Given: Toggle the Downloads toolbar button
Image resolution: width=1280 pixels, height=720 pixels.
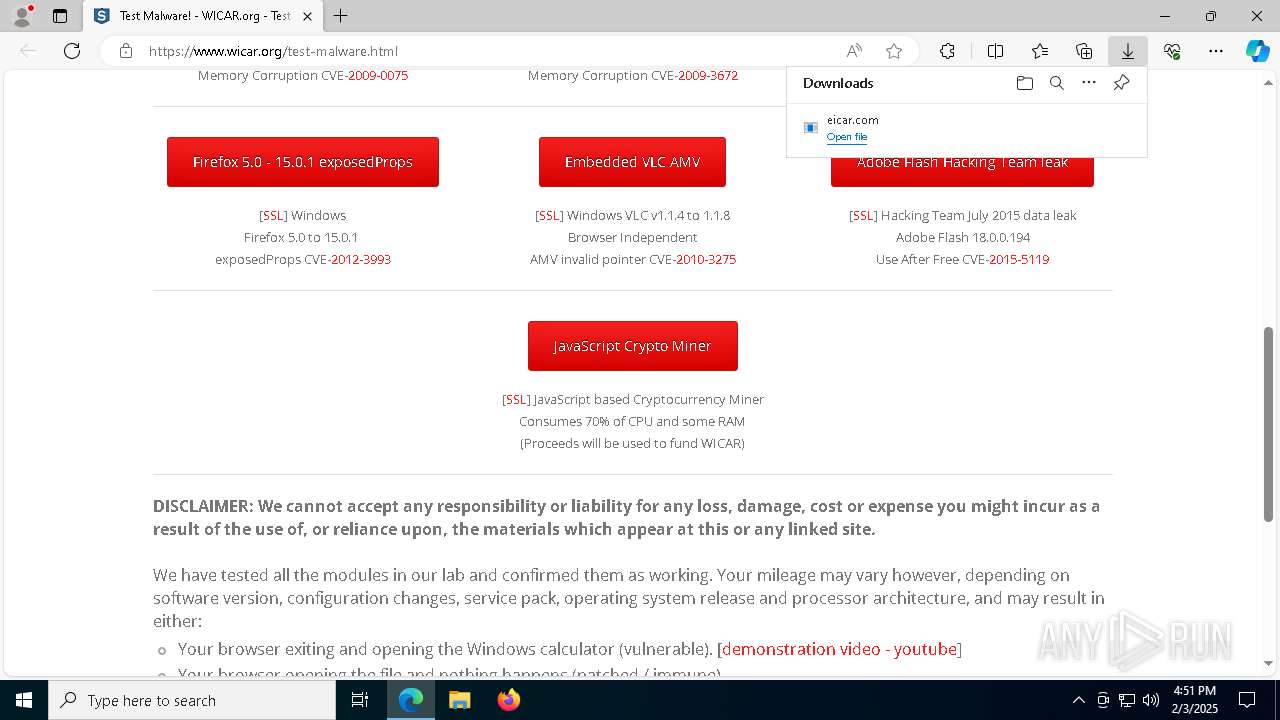Looking at the screenshot, I should point(1128,51).
